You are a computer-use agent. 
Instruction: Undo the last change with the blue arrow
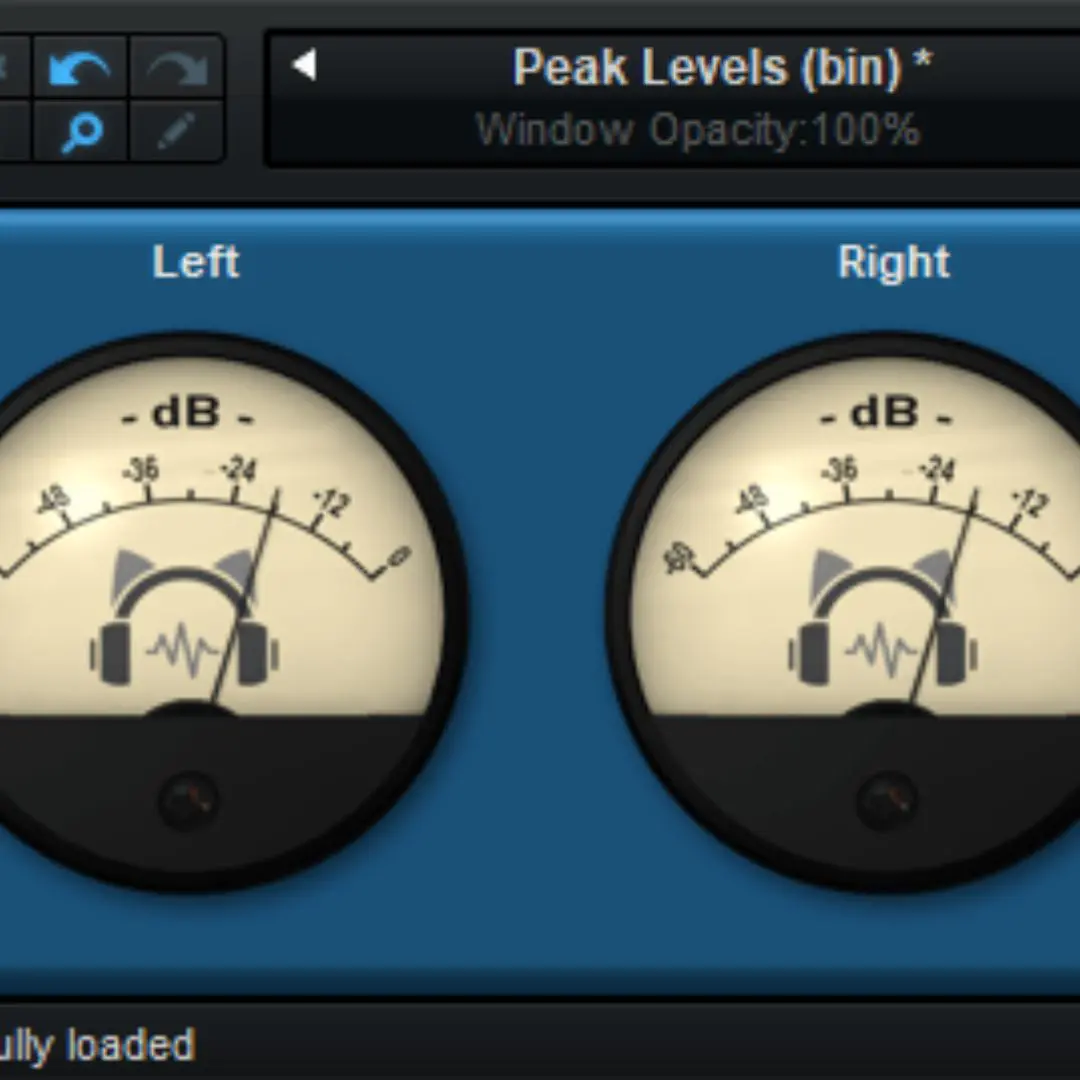[80, 67]
